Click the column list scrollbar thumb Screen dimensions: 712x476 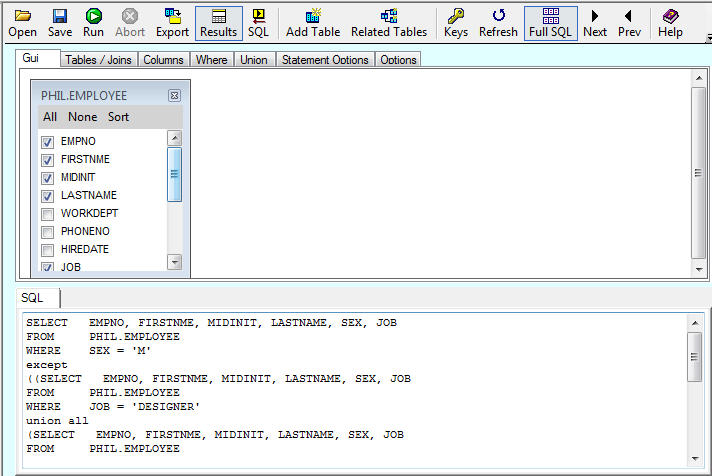tap(174, 174)
